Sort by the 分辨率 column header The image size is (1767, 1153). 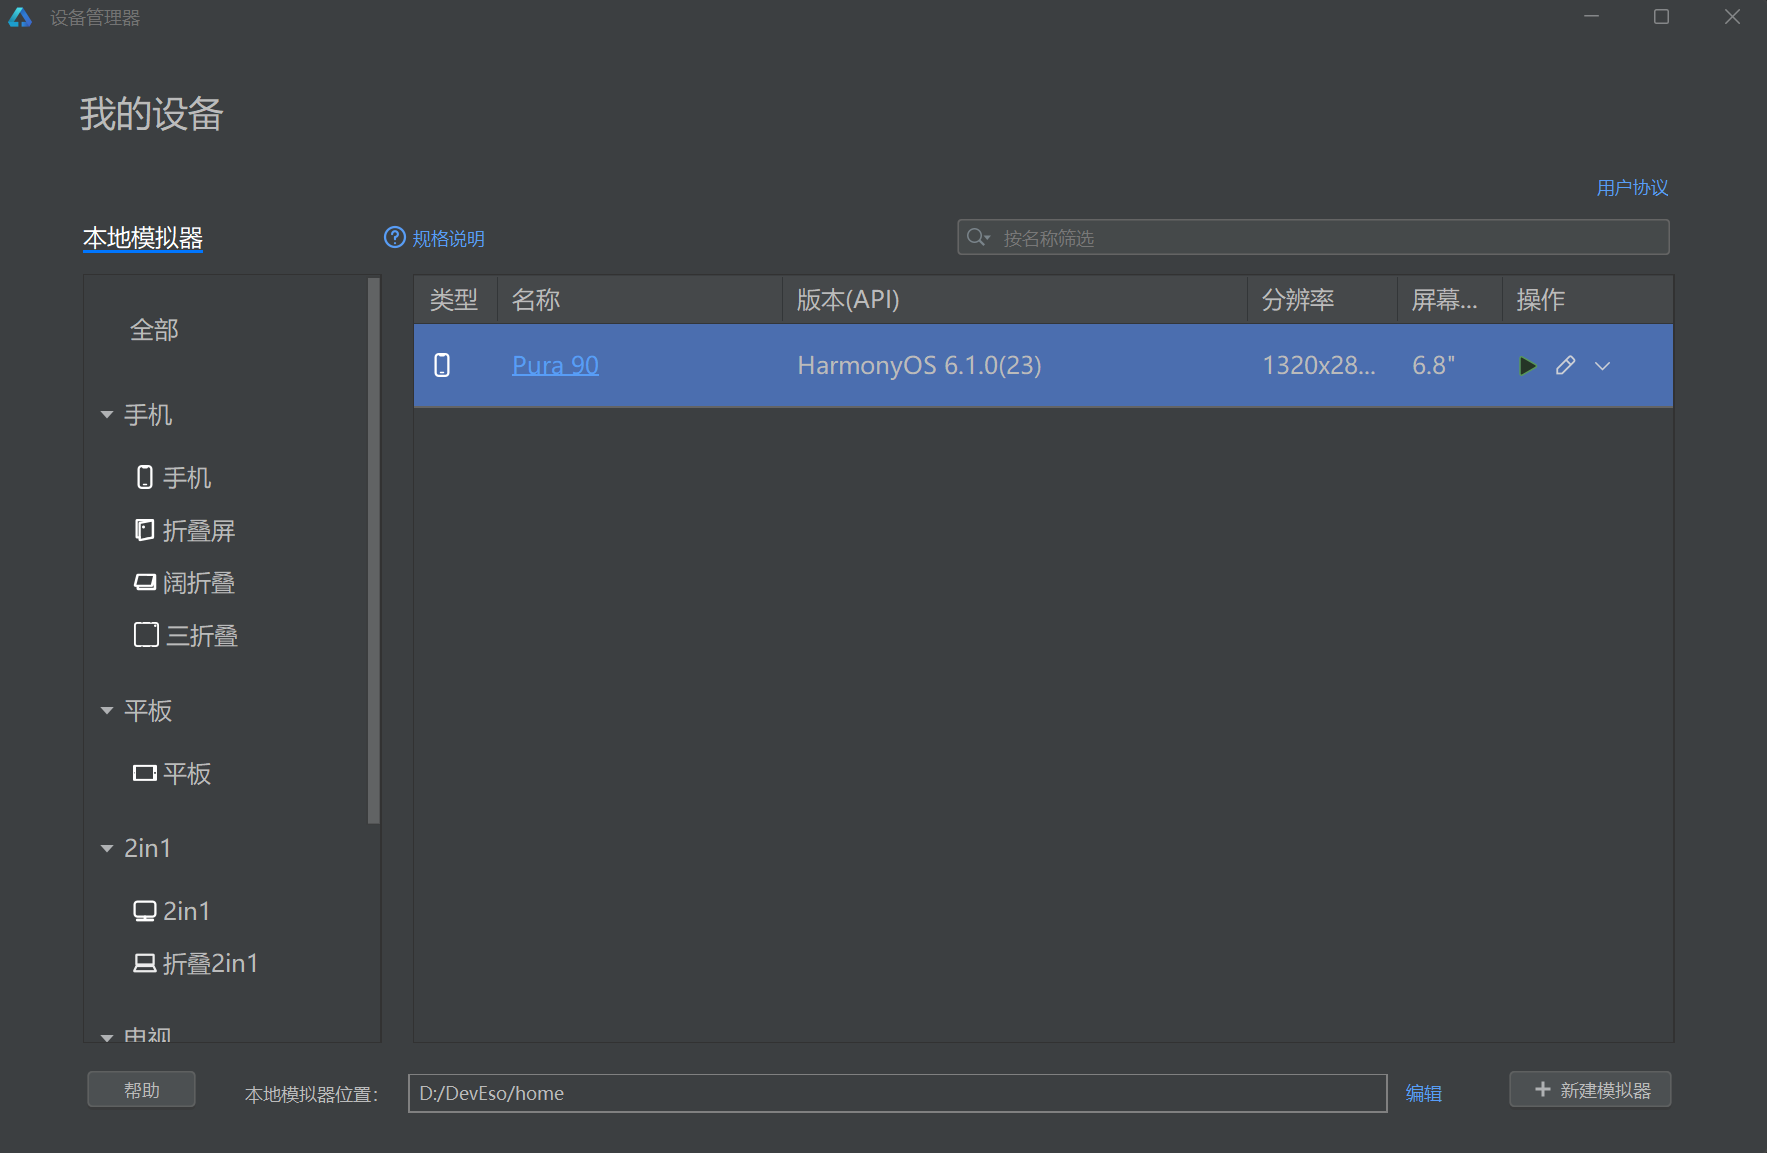[x=1322, y=300]
